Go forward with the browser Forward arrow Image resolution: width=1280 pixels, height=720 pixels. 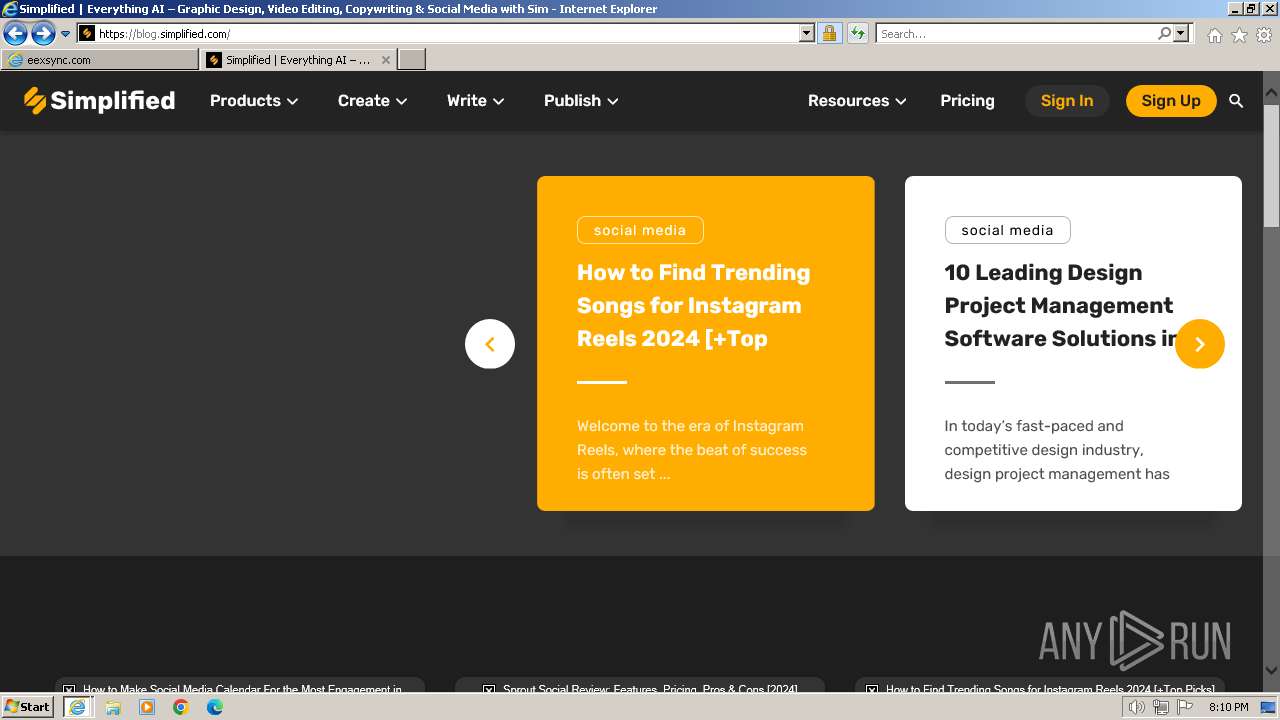point(43,34)
